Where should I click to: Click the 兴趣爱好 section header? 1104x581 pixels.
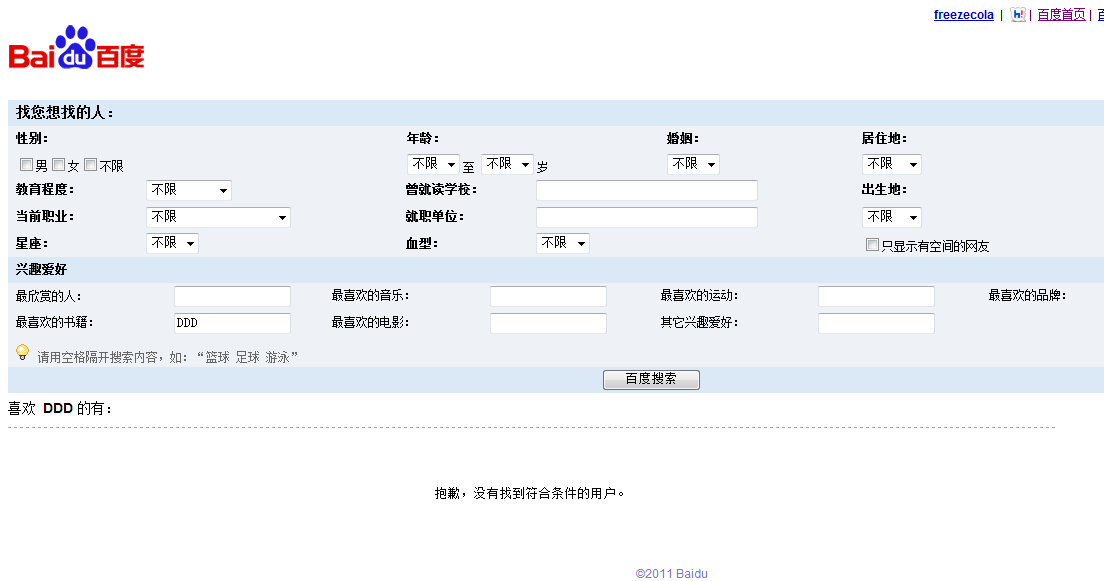pos(42,270)
